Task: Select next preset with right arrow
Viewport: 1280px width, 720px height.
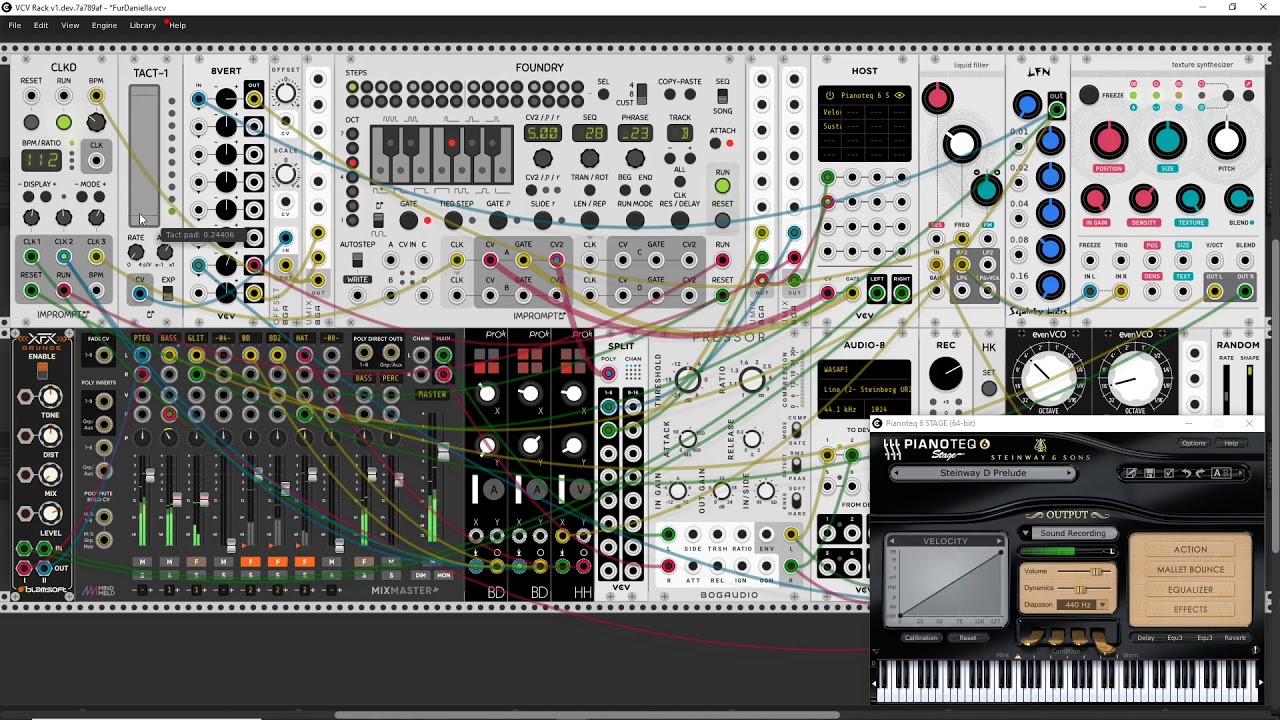Action: pyautogui.click(x=1069, y=473)
